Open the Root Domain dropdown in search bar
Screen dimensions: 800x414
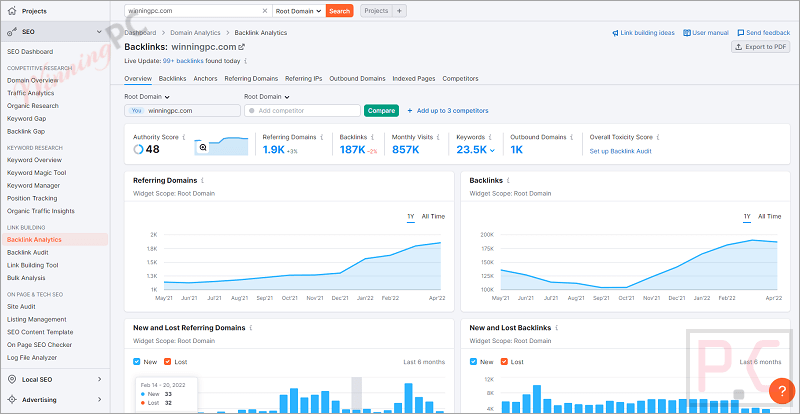point(299,11)
